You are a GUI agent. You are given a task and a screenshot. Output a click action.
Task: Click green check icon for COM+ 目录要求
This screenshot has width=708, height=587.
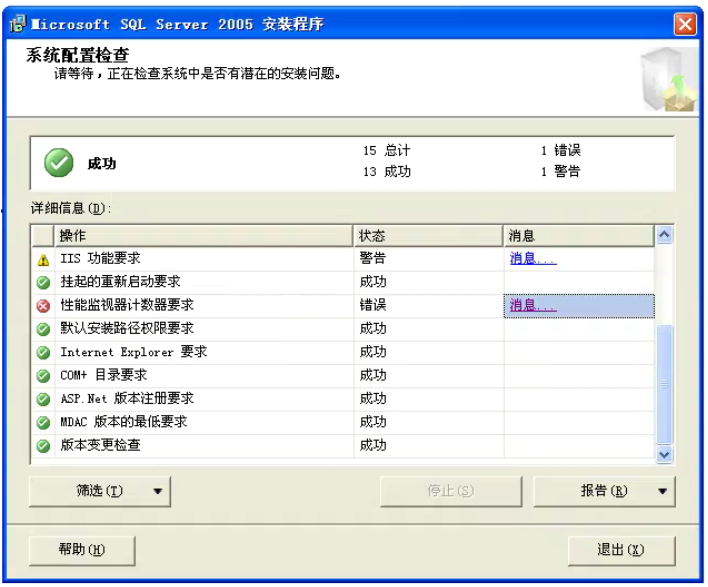[43, 376]
